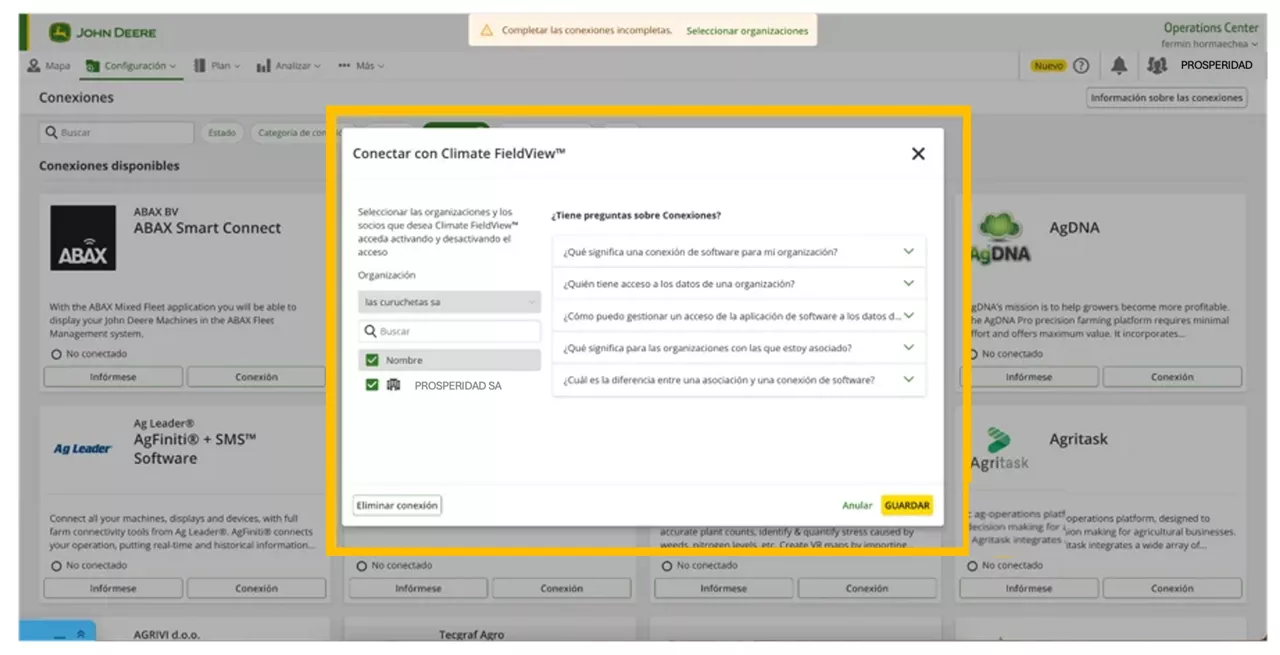Image resolution: width=1280 pixels, height=655 pixels.
Task: Open the Analizar menu
Action: (x=289, y=66)
